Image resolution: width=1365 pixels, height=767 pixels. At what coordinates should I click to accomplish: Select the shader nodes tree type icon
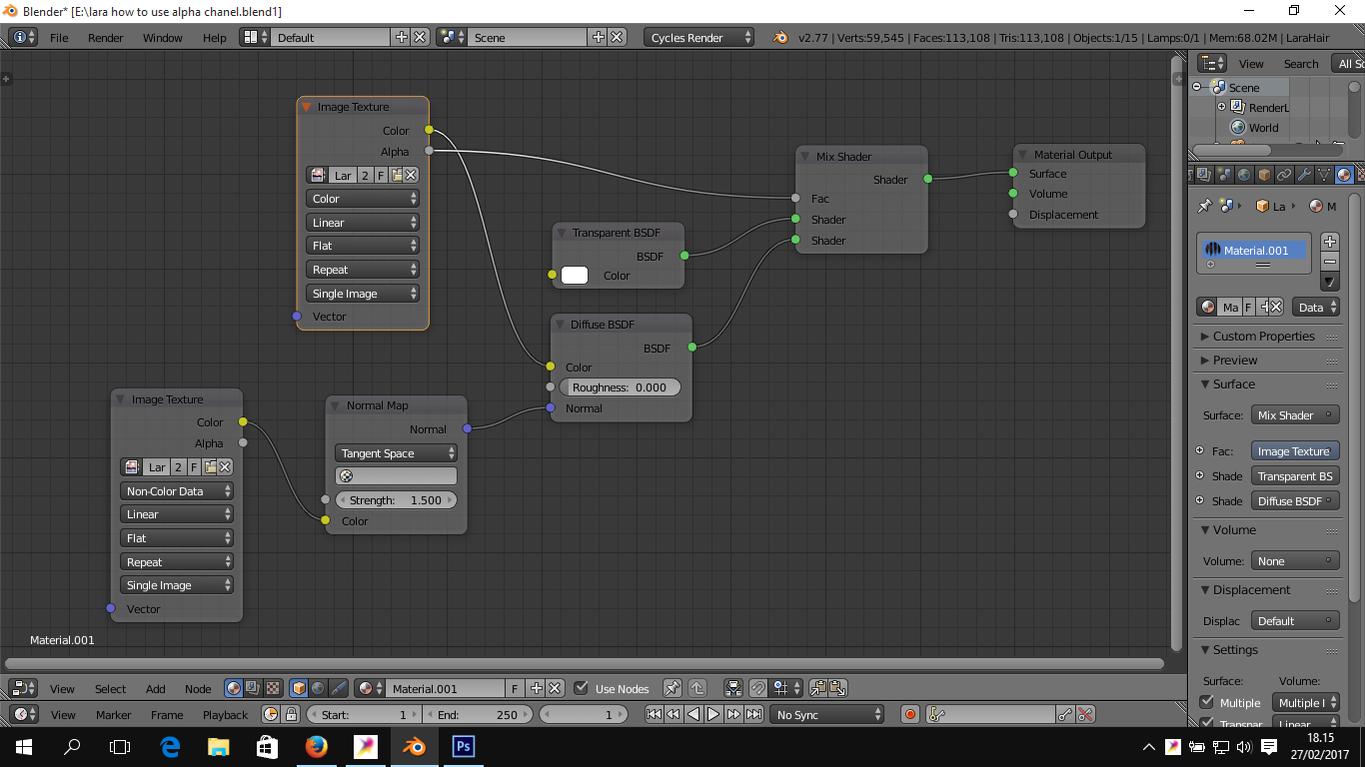point(233,688)
